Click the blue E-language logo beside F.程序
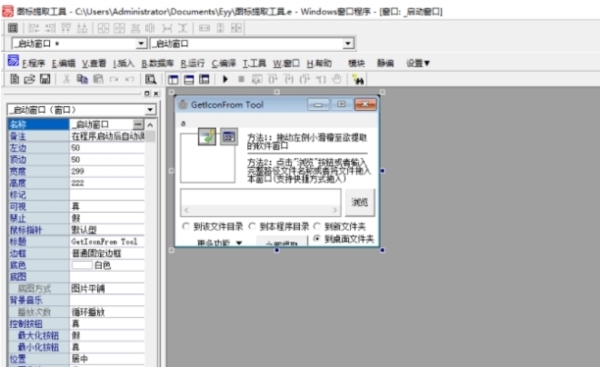The width and height of the screenshot is (600, 367). 13,61
